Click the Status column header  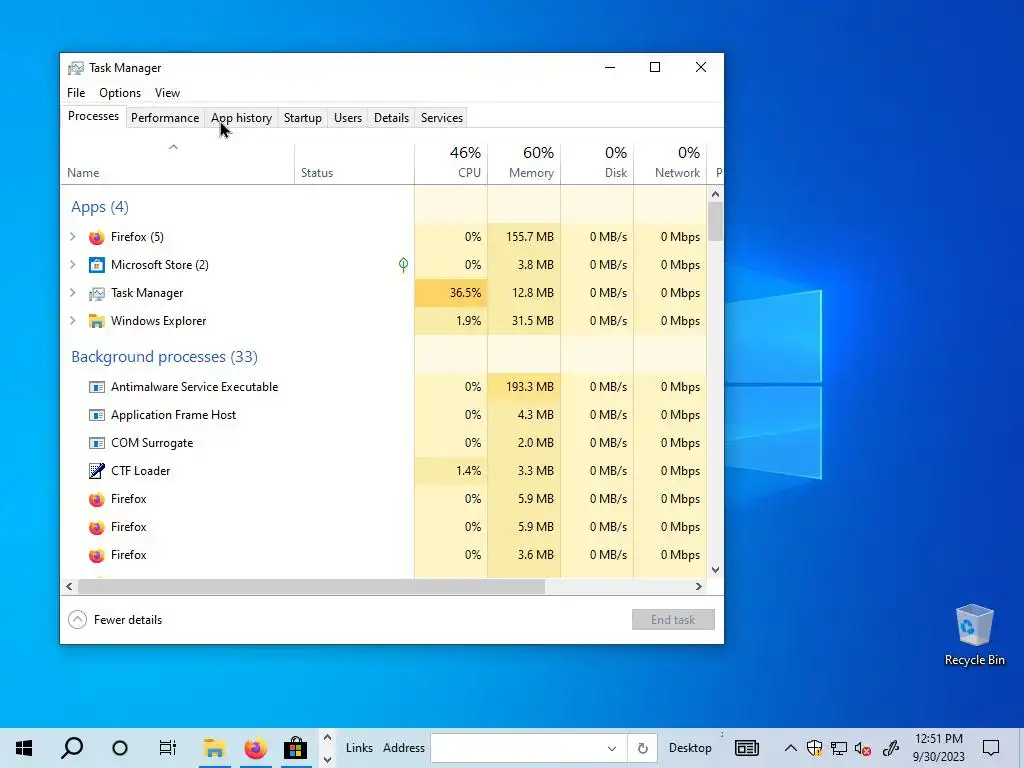(x=355, y=163)
